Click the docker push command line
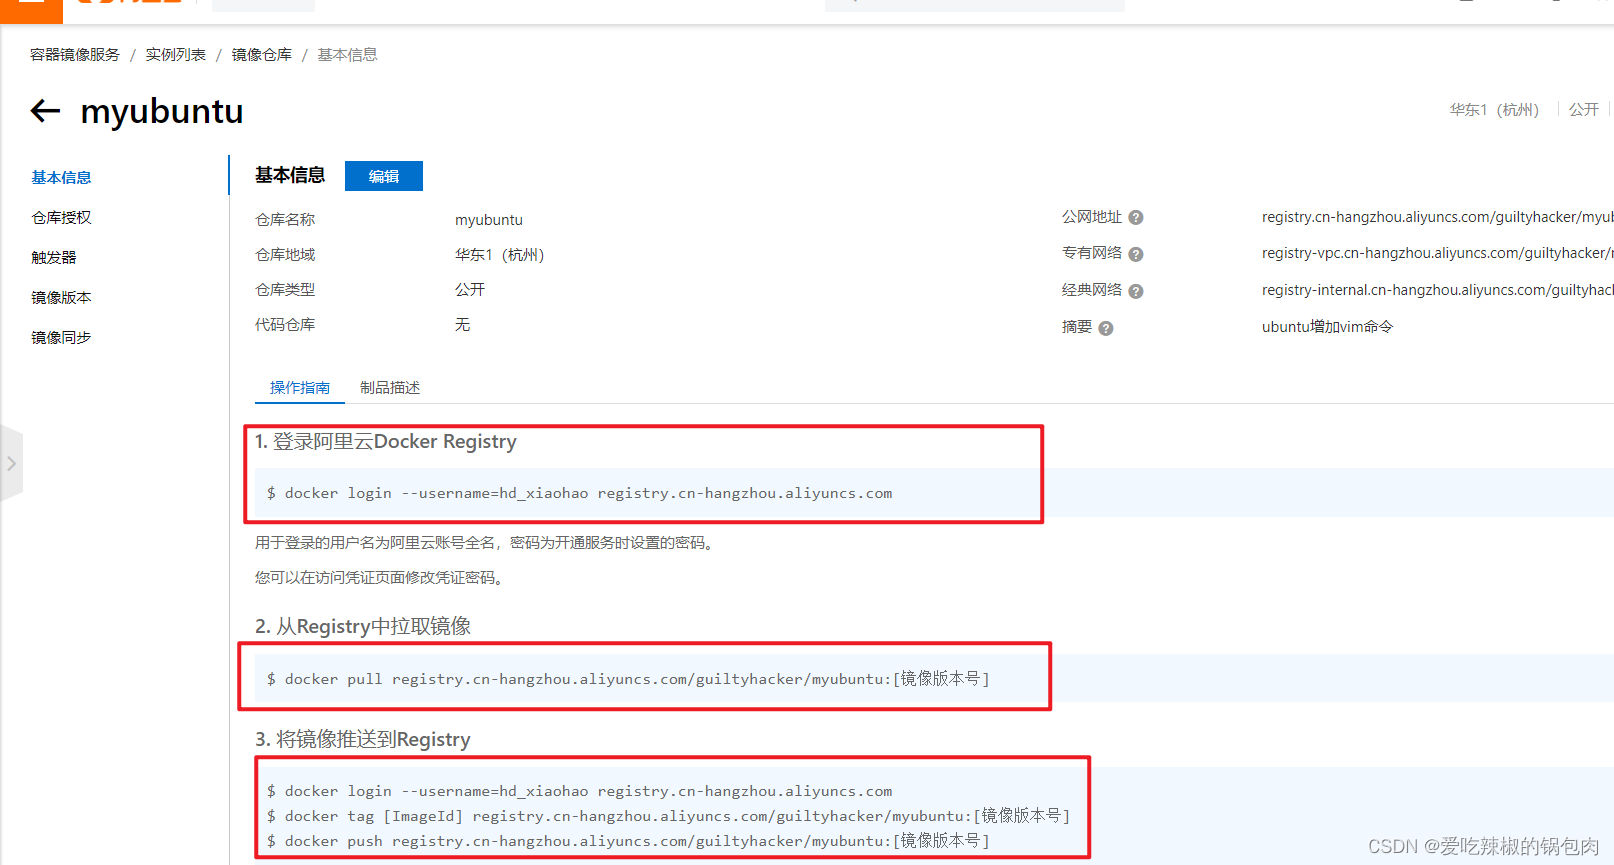This screenshot has height=865, width=1614. point(628,841)
